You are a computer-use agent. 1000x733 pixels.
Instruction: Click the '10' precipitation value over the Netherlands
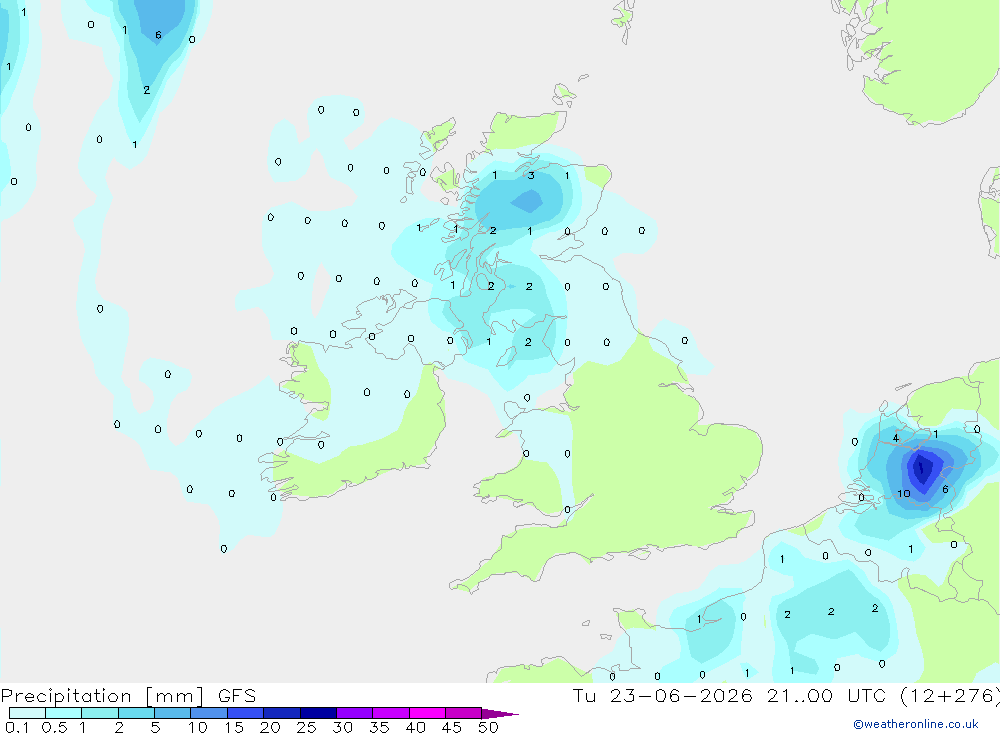(904, 493)
